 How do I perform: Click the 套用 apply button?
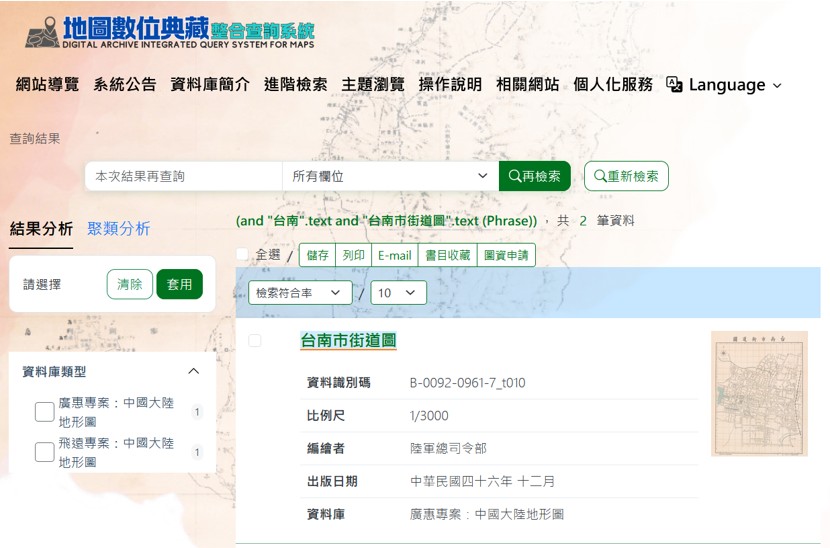[x=179, y=284]
